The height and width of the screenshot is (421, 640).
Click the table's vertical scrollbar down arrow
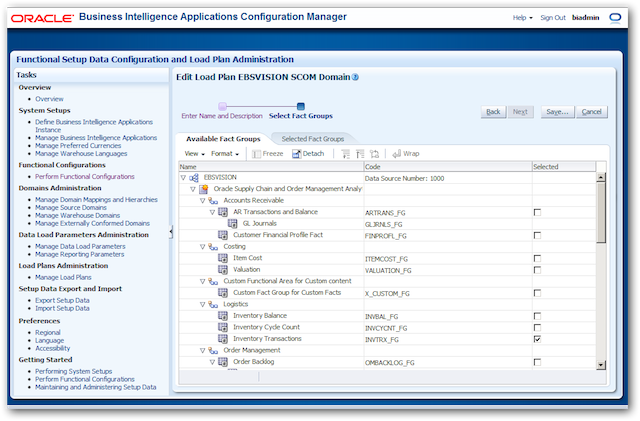[599, 363]
